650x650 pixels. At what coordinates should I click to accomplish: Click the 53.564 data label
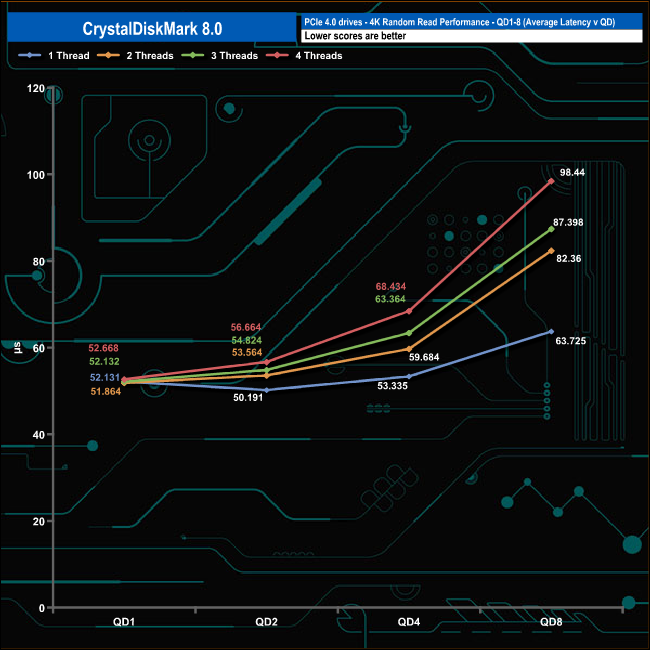point(247,352)
